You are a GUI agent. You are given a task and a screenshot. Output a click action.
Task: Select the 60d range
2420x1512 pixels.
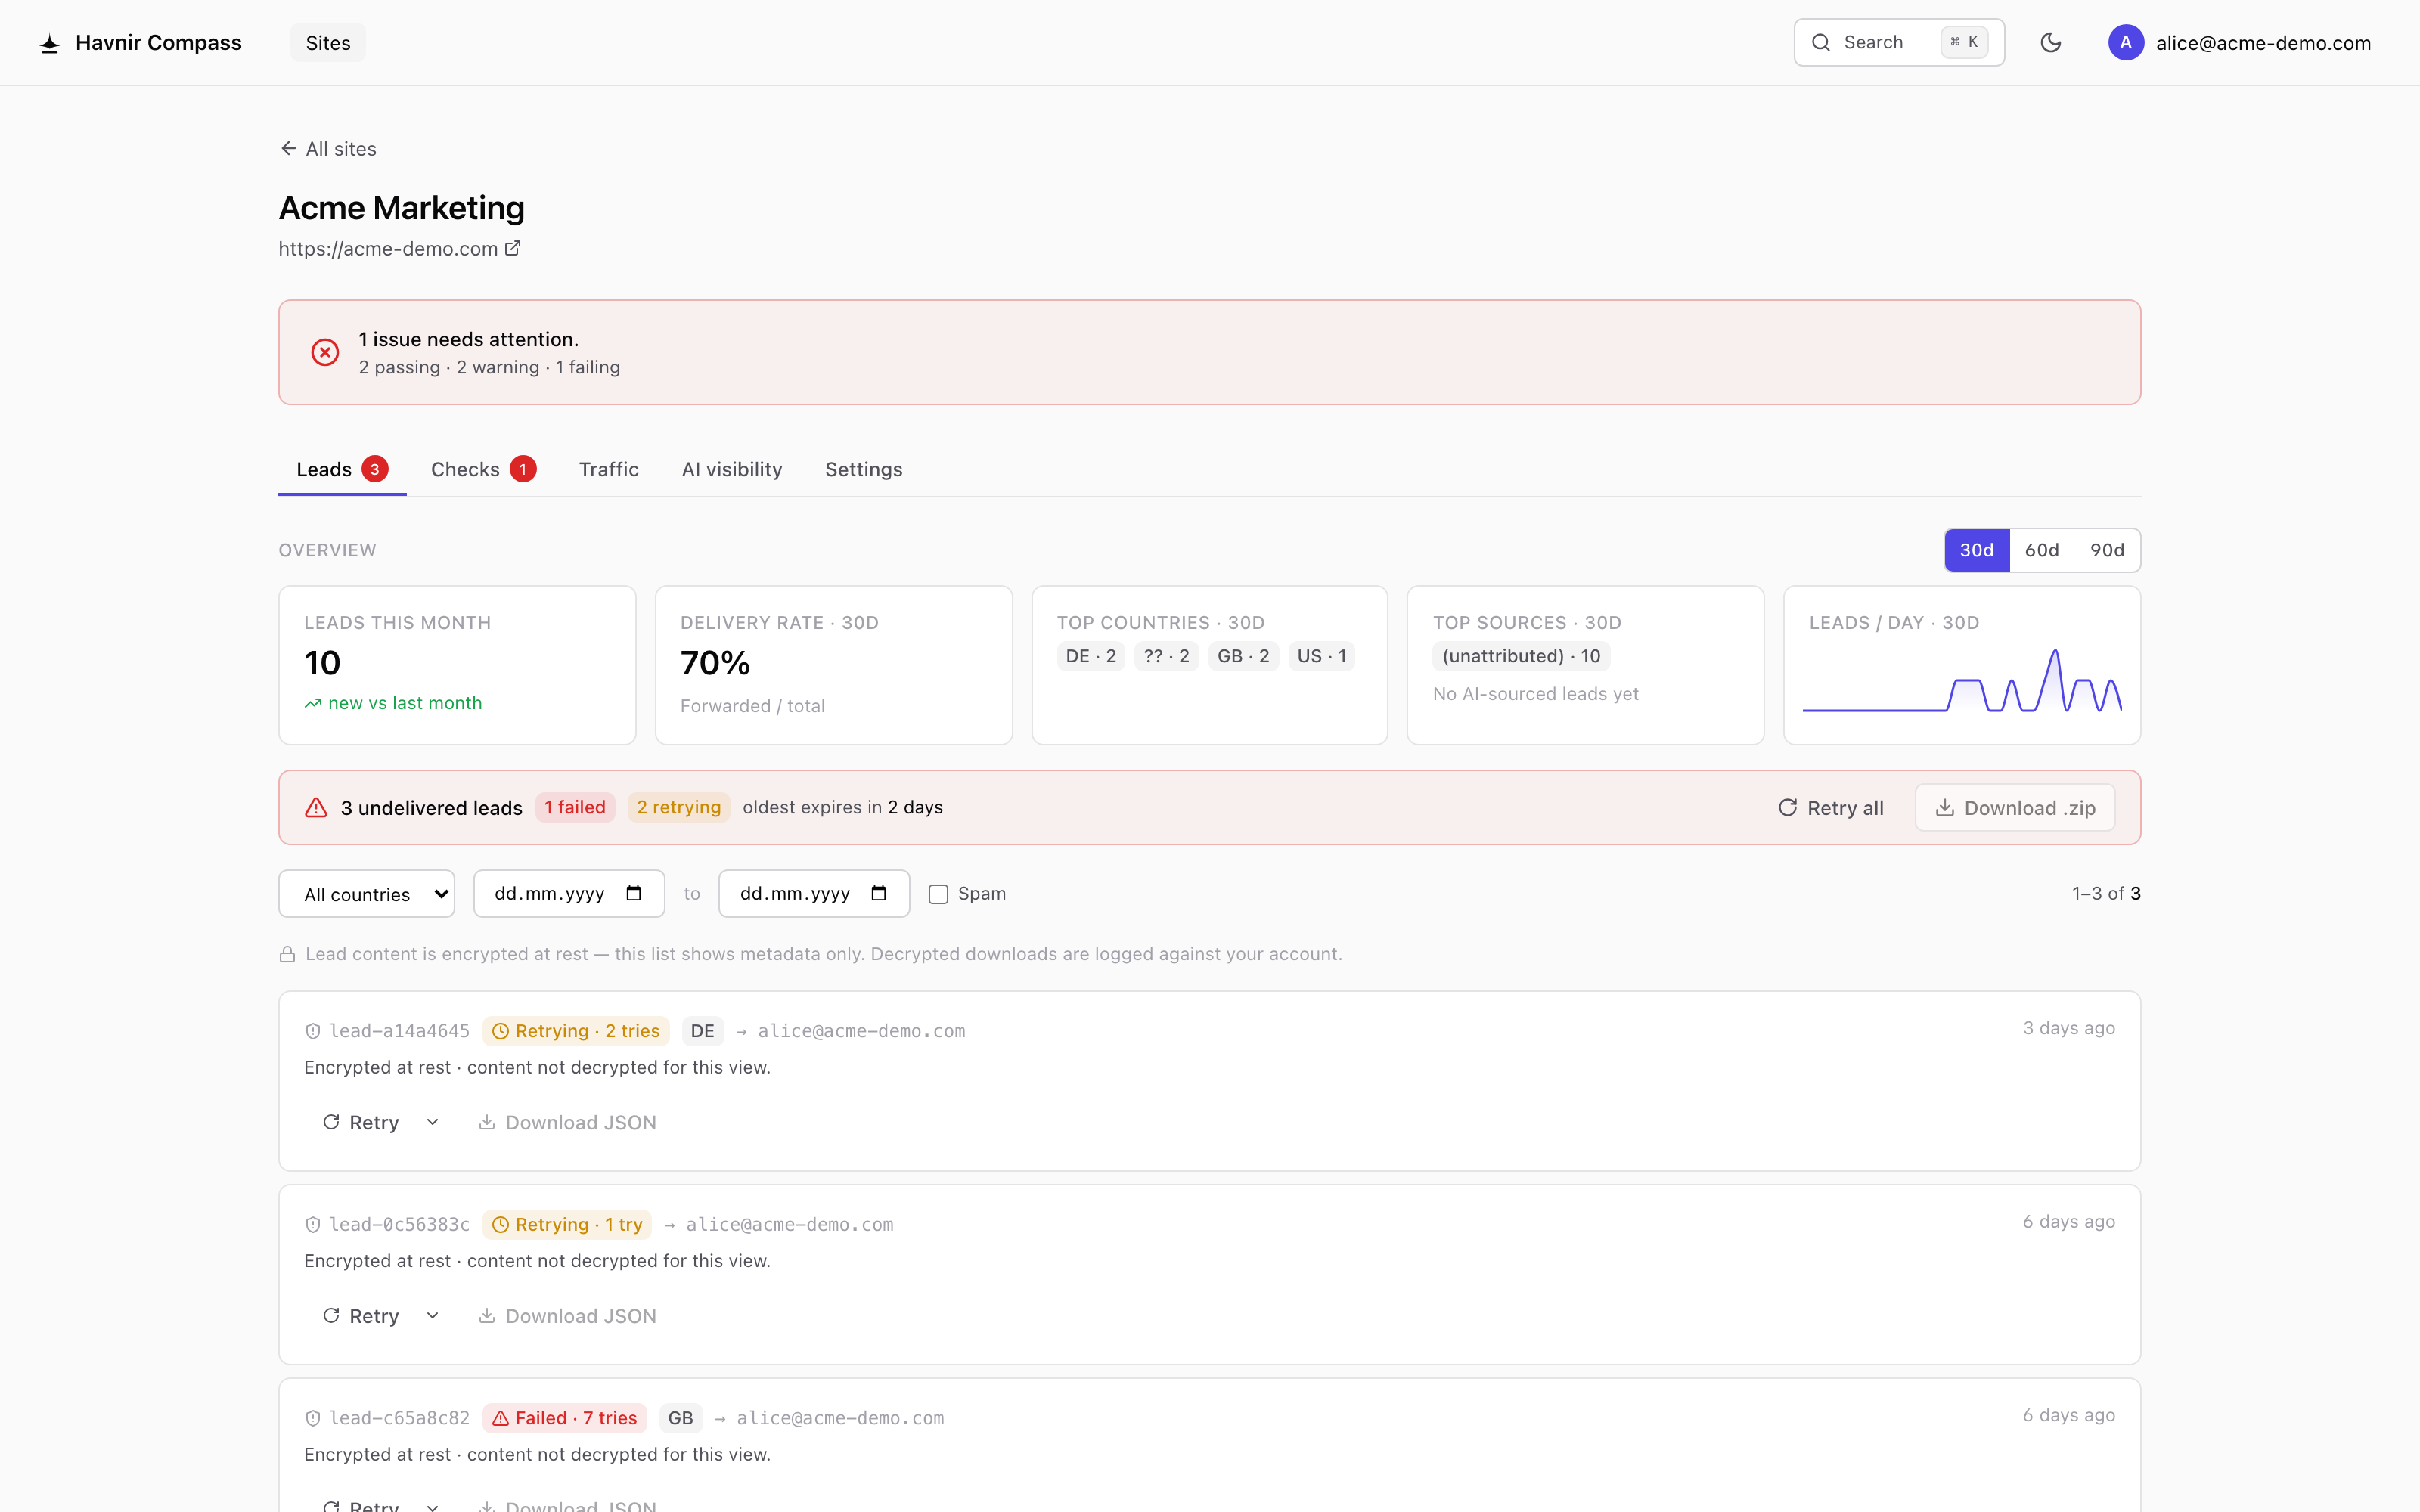tap(2041, 550)
